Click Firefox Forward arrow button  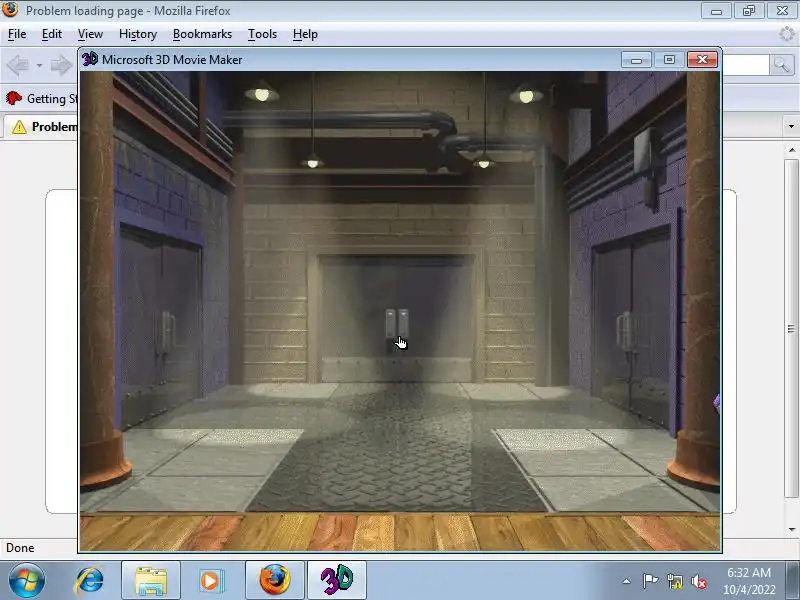[61, 65]
